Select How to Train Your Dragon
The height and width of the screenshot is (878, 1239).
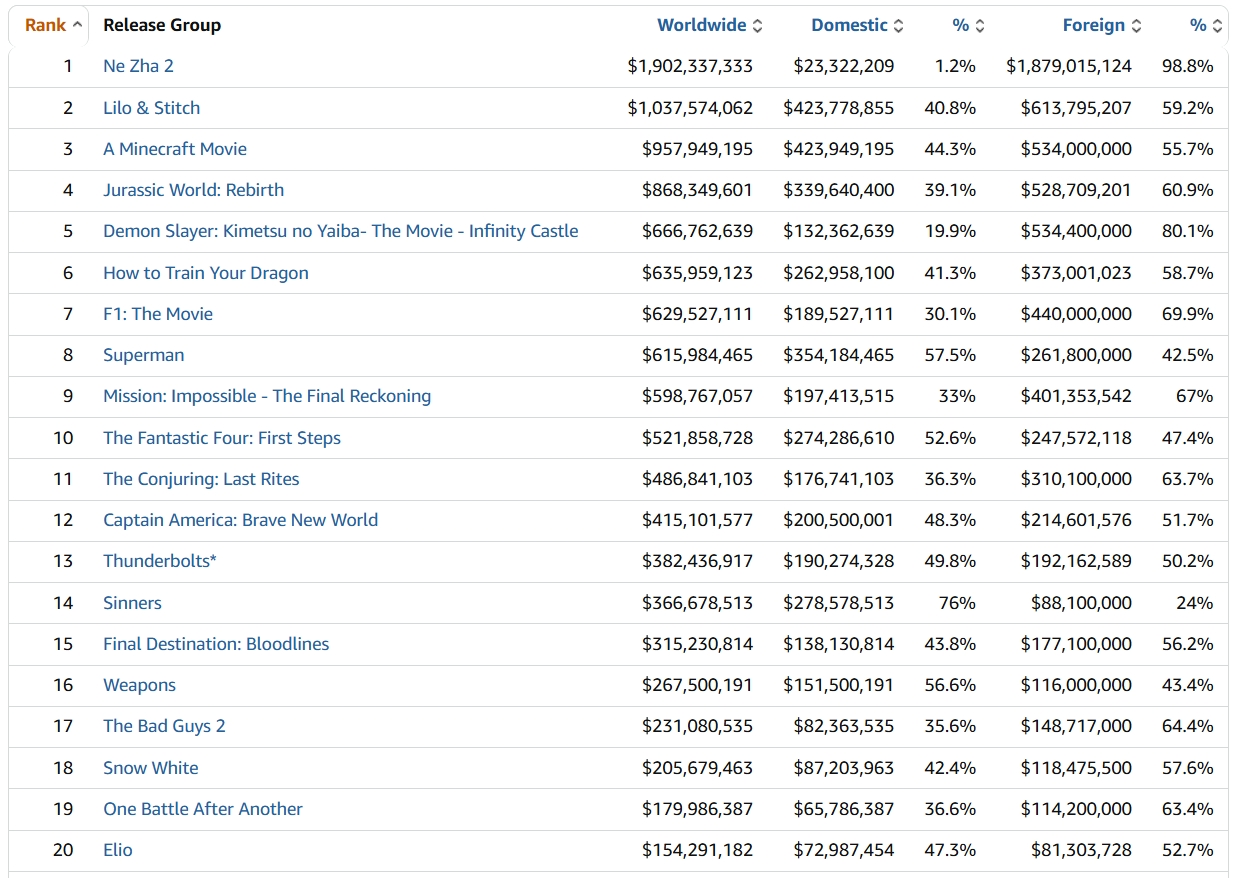pyautogui.click(x=205, y=273)
